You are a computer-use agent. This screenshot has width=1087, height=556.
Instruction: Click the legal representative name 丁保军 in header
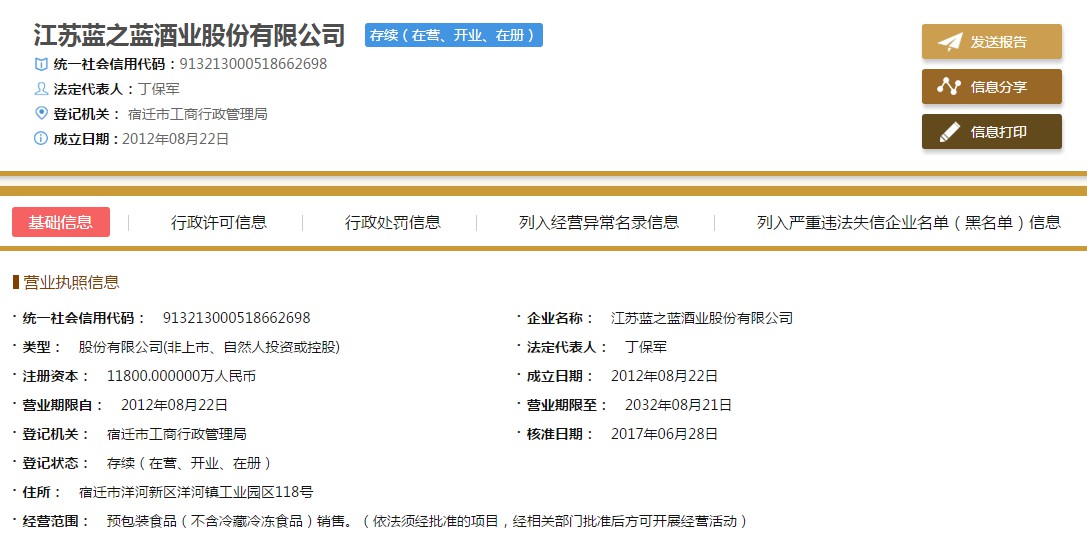[159, 89]
